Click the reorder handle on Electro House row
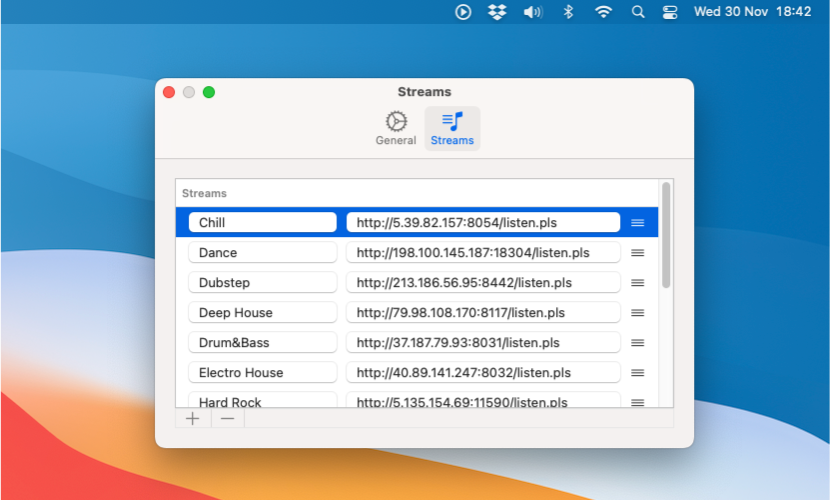 point(637,373)
